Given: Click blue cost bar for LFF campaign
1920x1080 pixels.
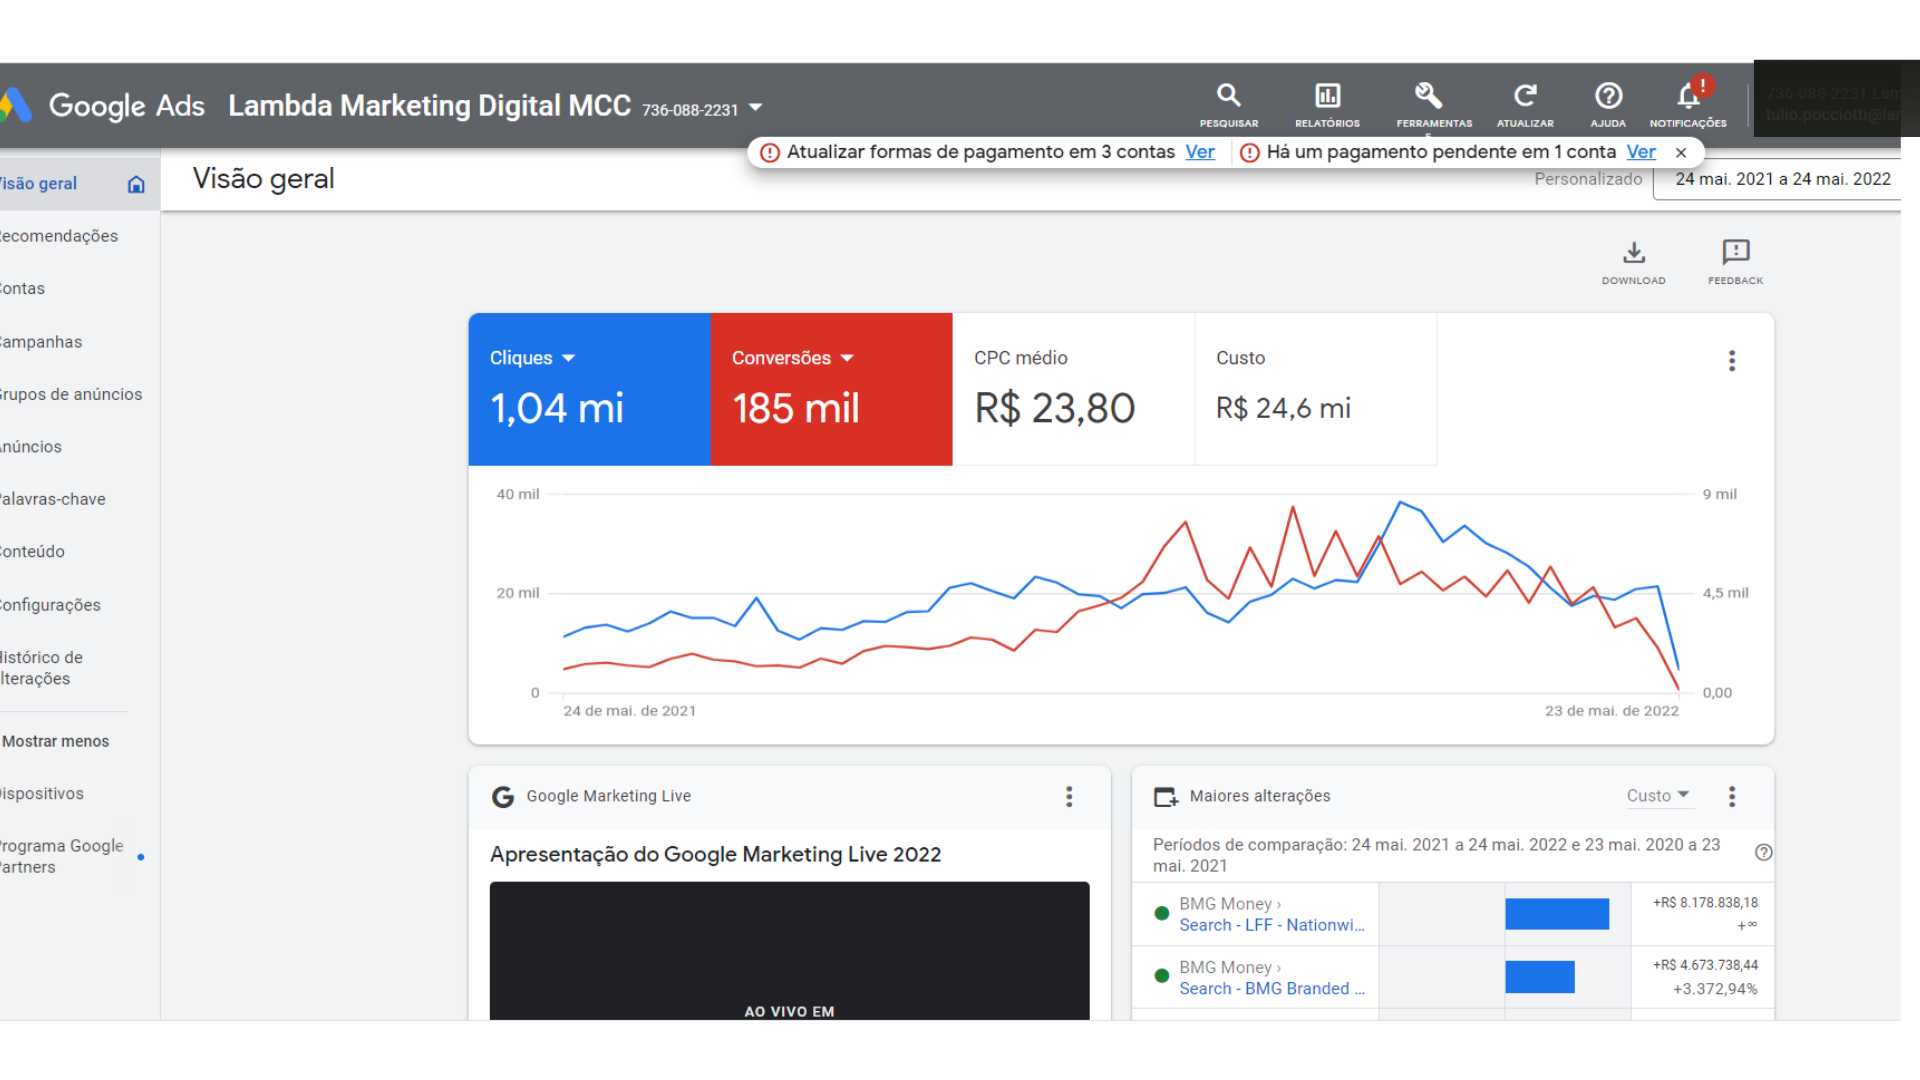Looking at the screenshot, I should pyautogui.click(x=1557, y=914).
